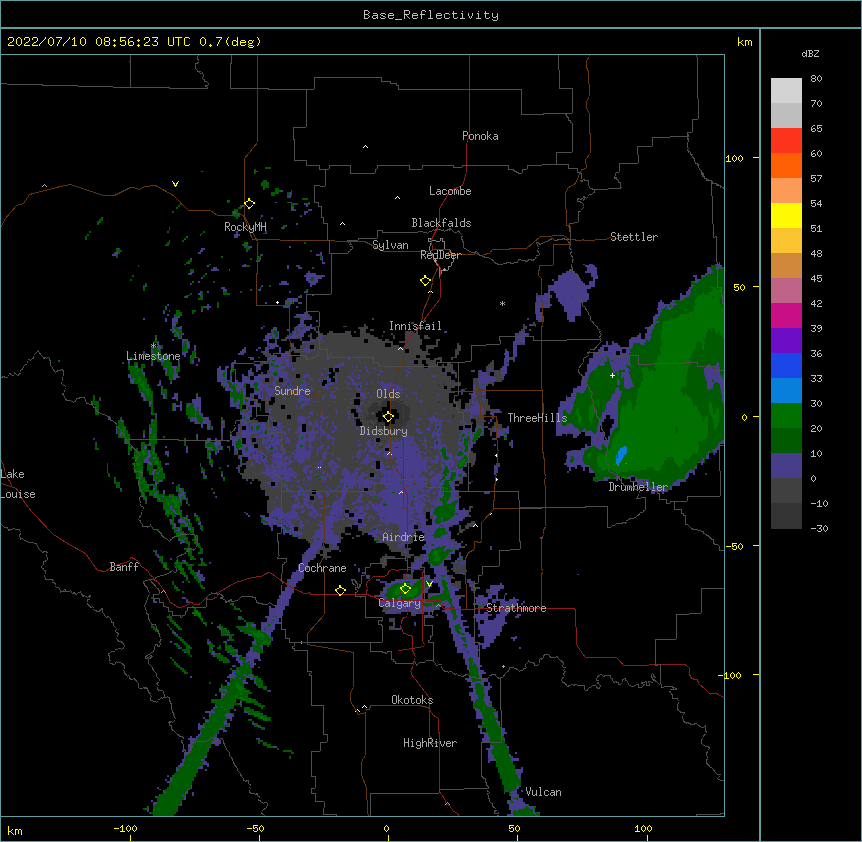Select the orange 57-60 dBZ legend color
This screenshot has height=842, width=862.
786,166
